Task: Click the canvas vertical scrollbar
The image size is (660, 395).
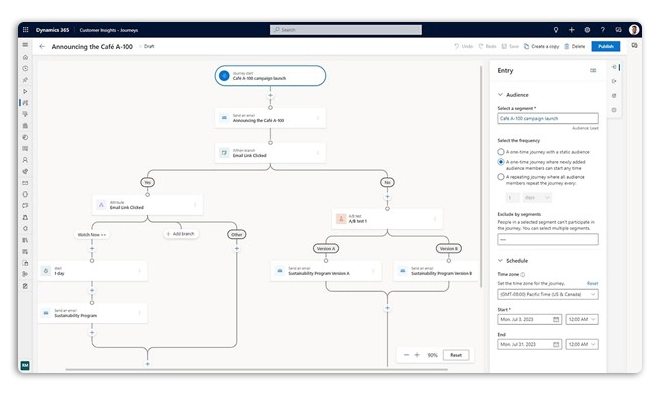Action: click(481, 176)
